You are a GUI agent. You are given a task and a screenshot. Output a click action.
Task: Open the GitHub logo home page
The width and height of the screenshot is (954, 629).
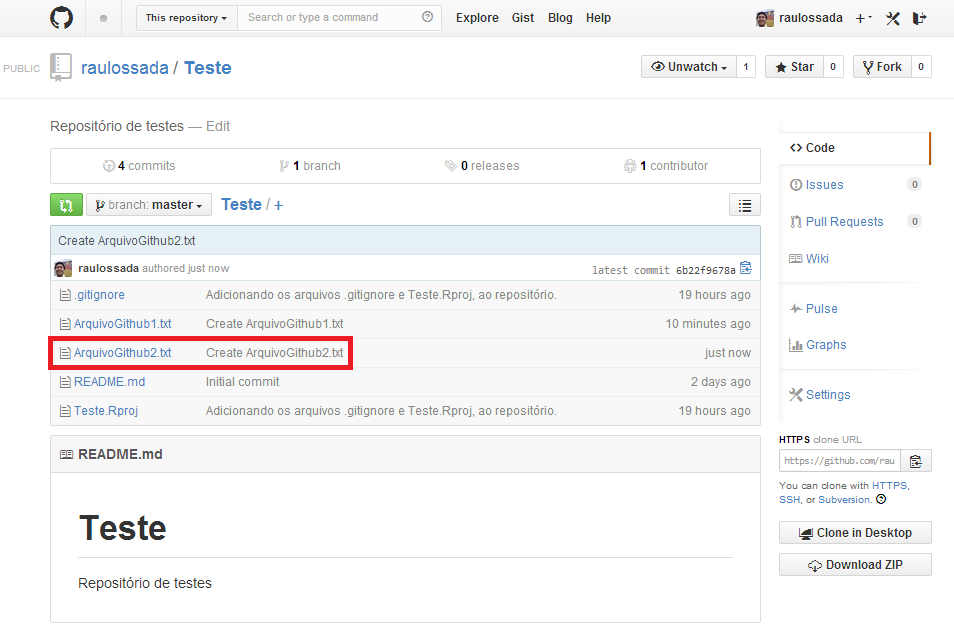pyautogui.click(x=61, y=18)
